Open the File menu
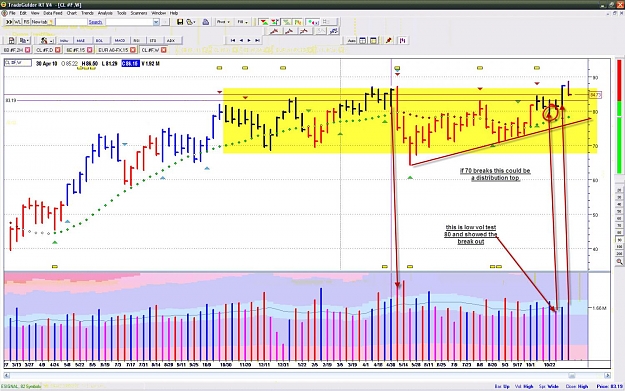The width and height of the screenshot is (625, 391). (12, 13)
